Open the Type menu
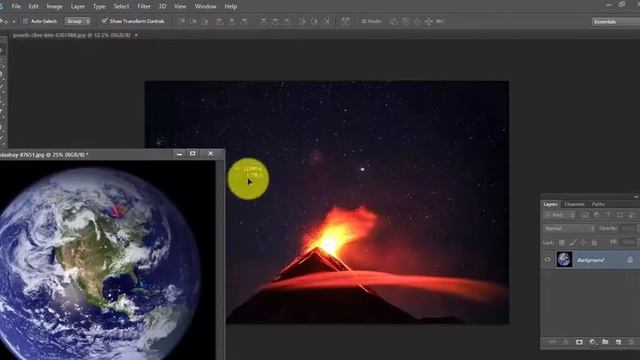 click(99, 7)
